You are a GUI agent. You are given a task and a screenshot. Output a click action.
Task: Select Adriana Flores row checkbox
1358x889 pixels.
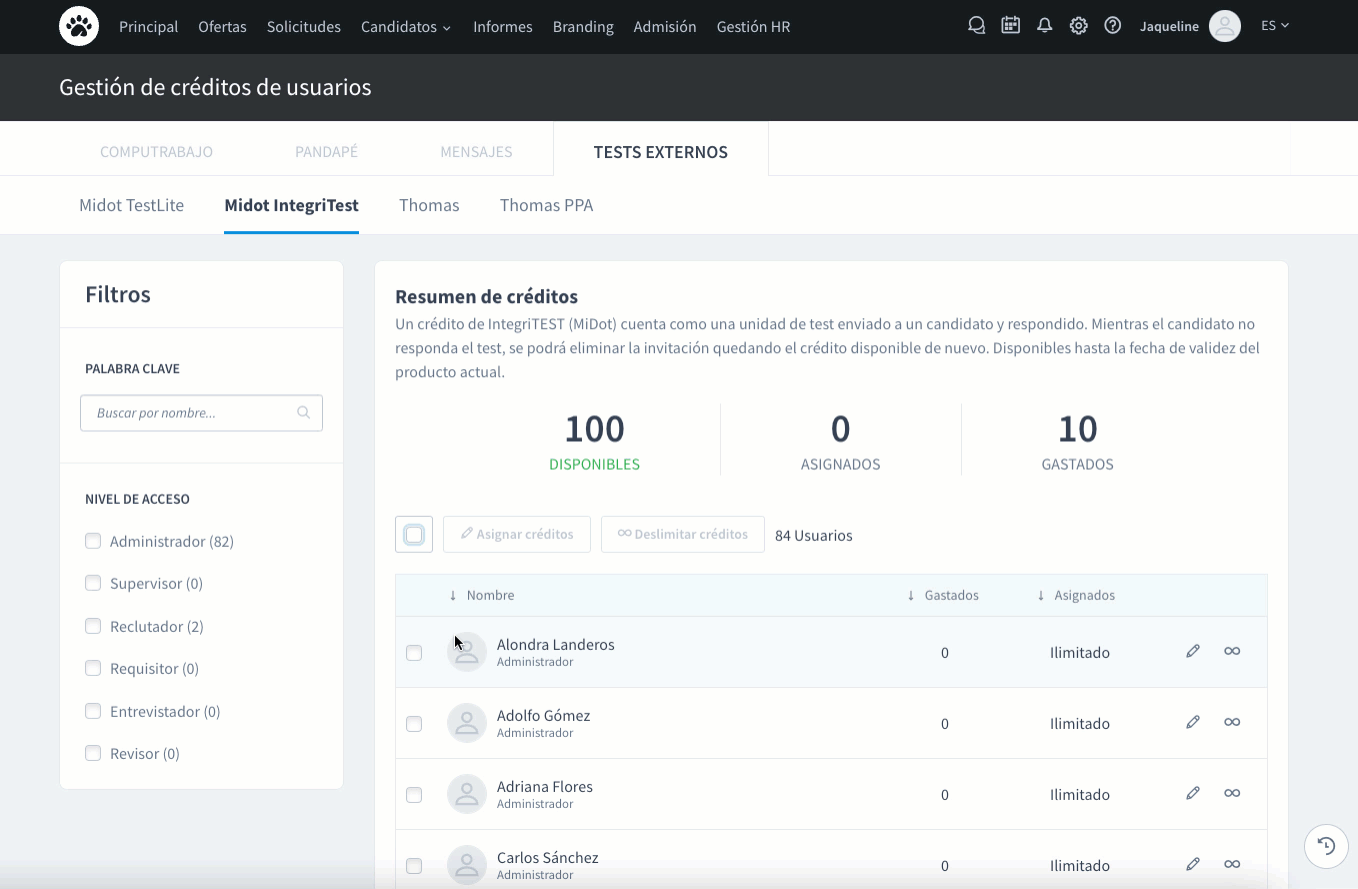414,795
